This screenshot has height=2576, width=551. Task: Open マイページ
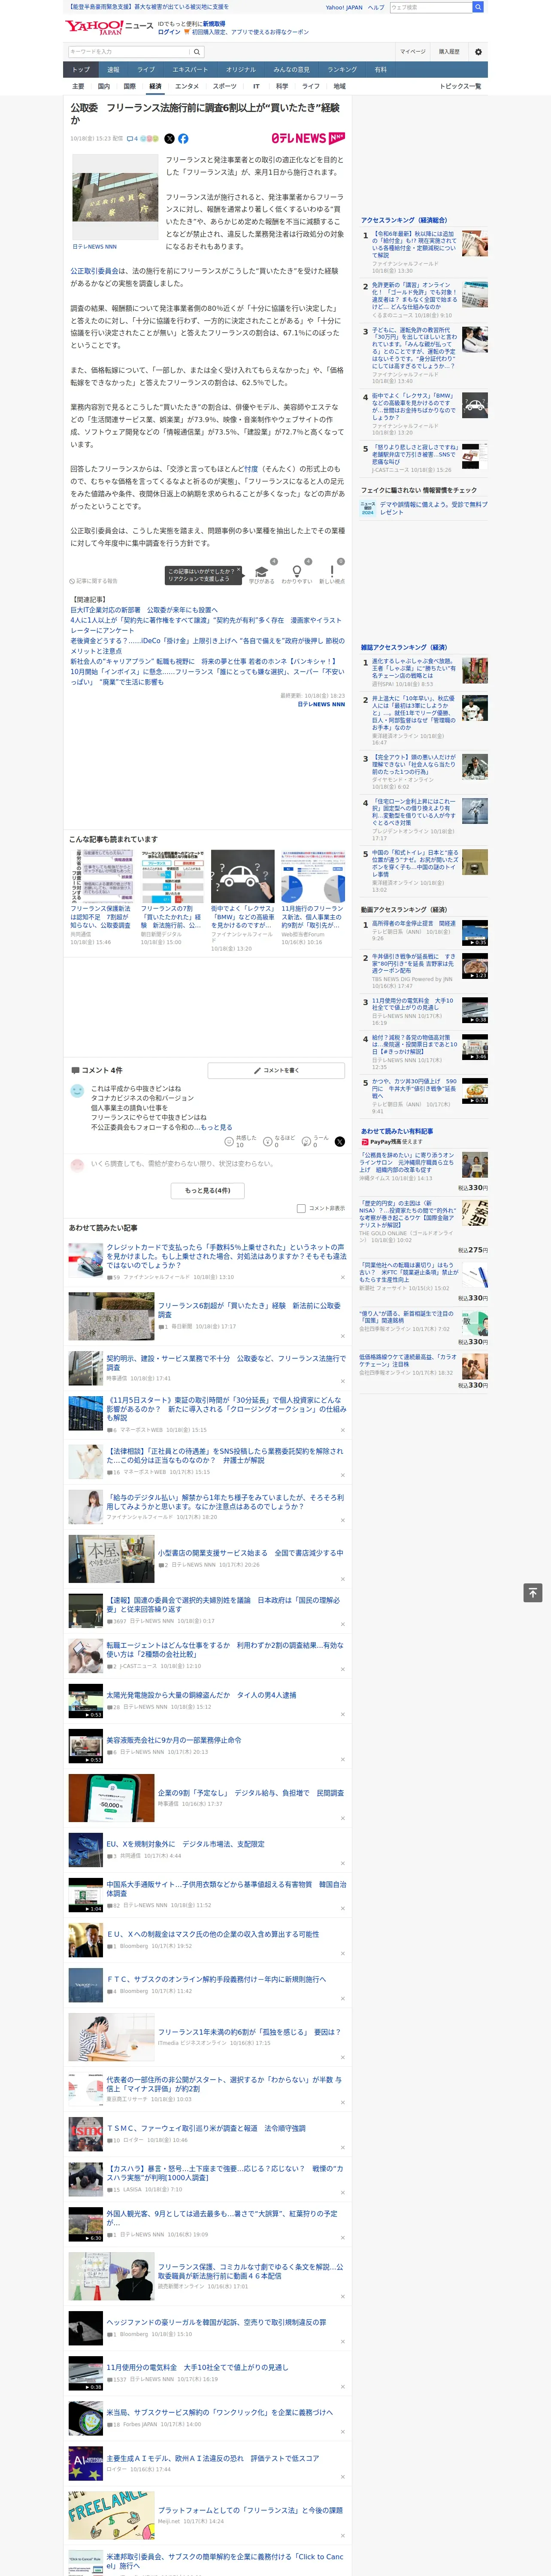[x=413, y=52]
